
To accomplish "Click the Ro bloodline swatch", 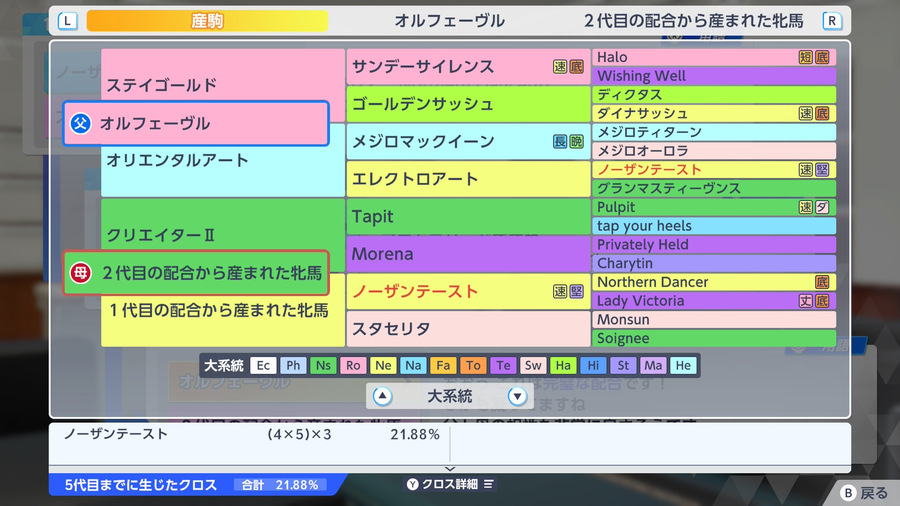I will (x=353, y=365).
